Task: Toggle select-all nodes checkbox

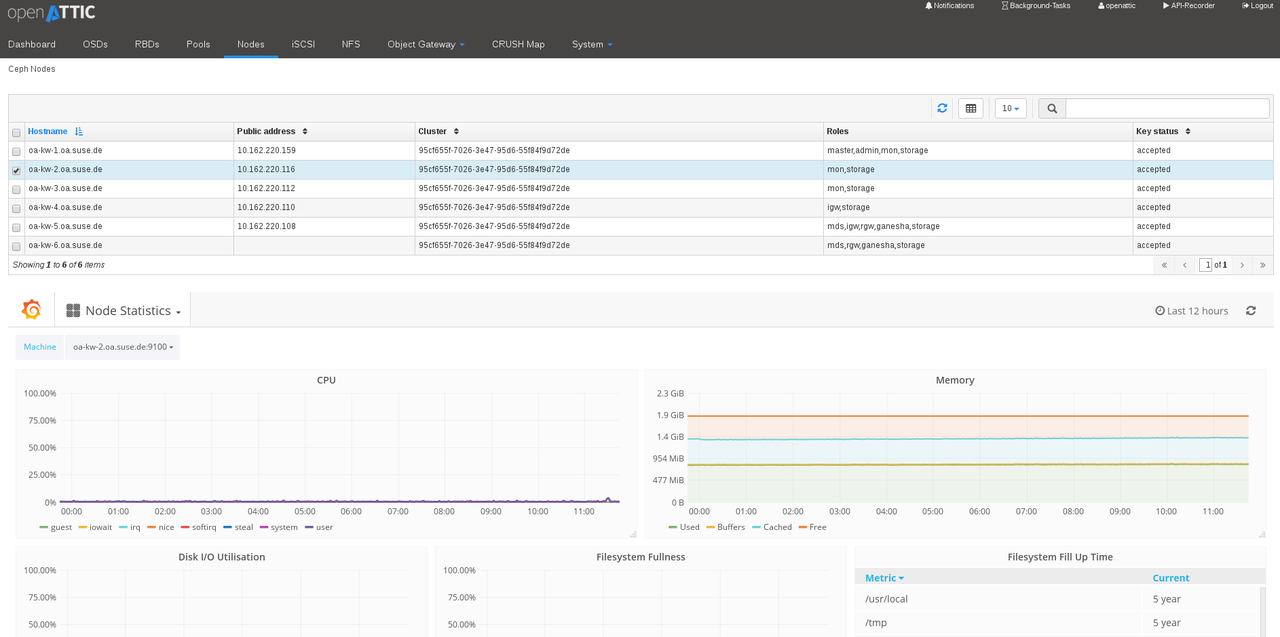Action: pyautogui.click(x=16, y=133)
